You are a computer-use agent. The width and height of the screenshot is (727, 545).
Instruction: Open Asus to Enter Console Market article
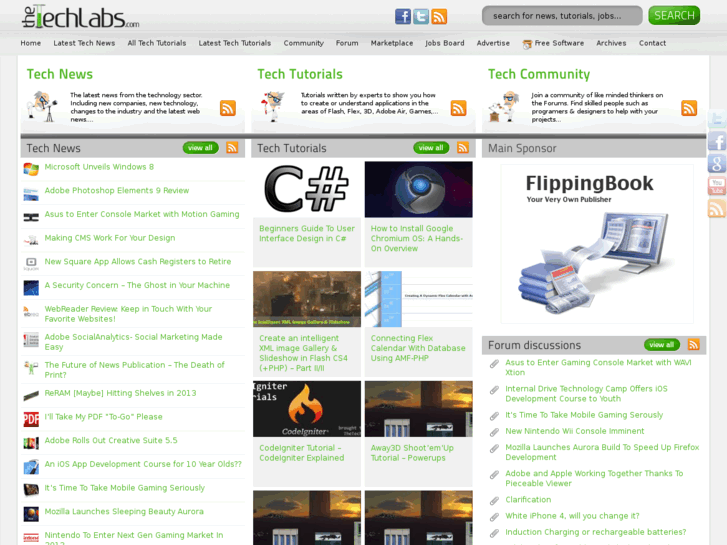click(x=142, y=214)
